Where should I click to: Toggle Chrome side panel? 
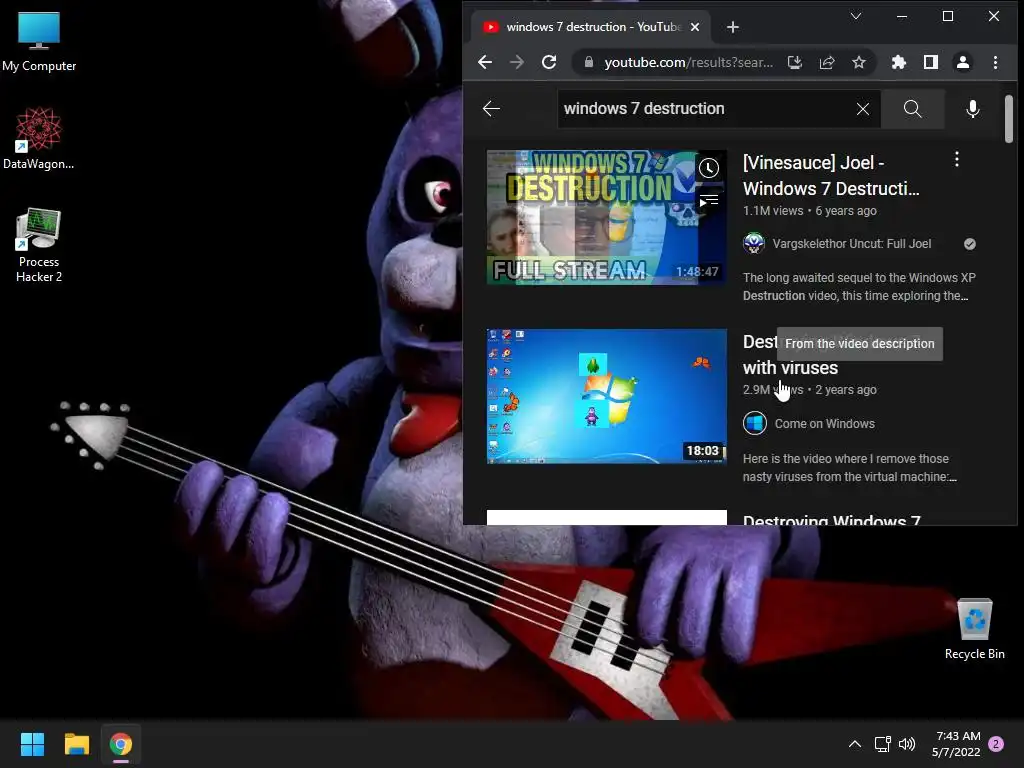[x=931, y=62]
